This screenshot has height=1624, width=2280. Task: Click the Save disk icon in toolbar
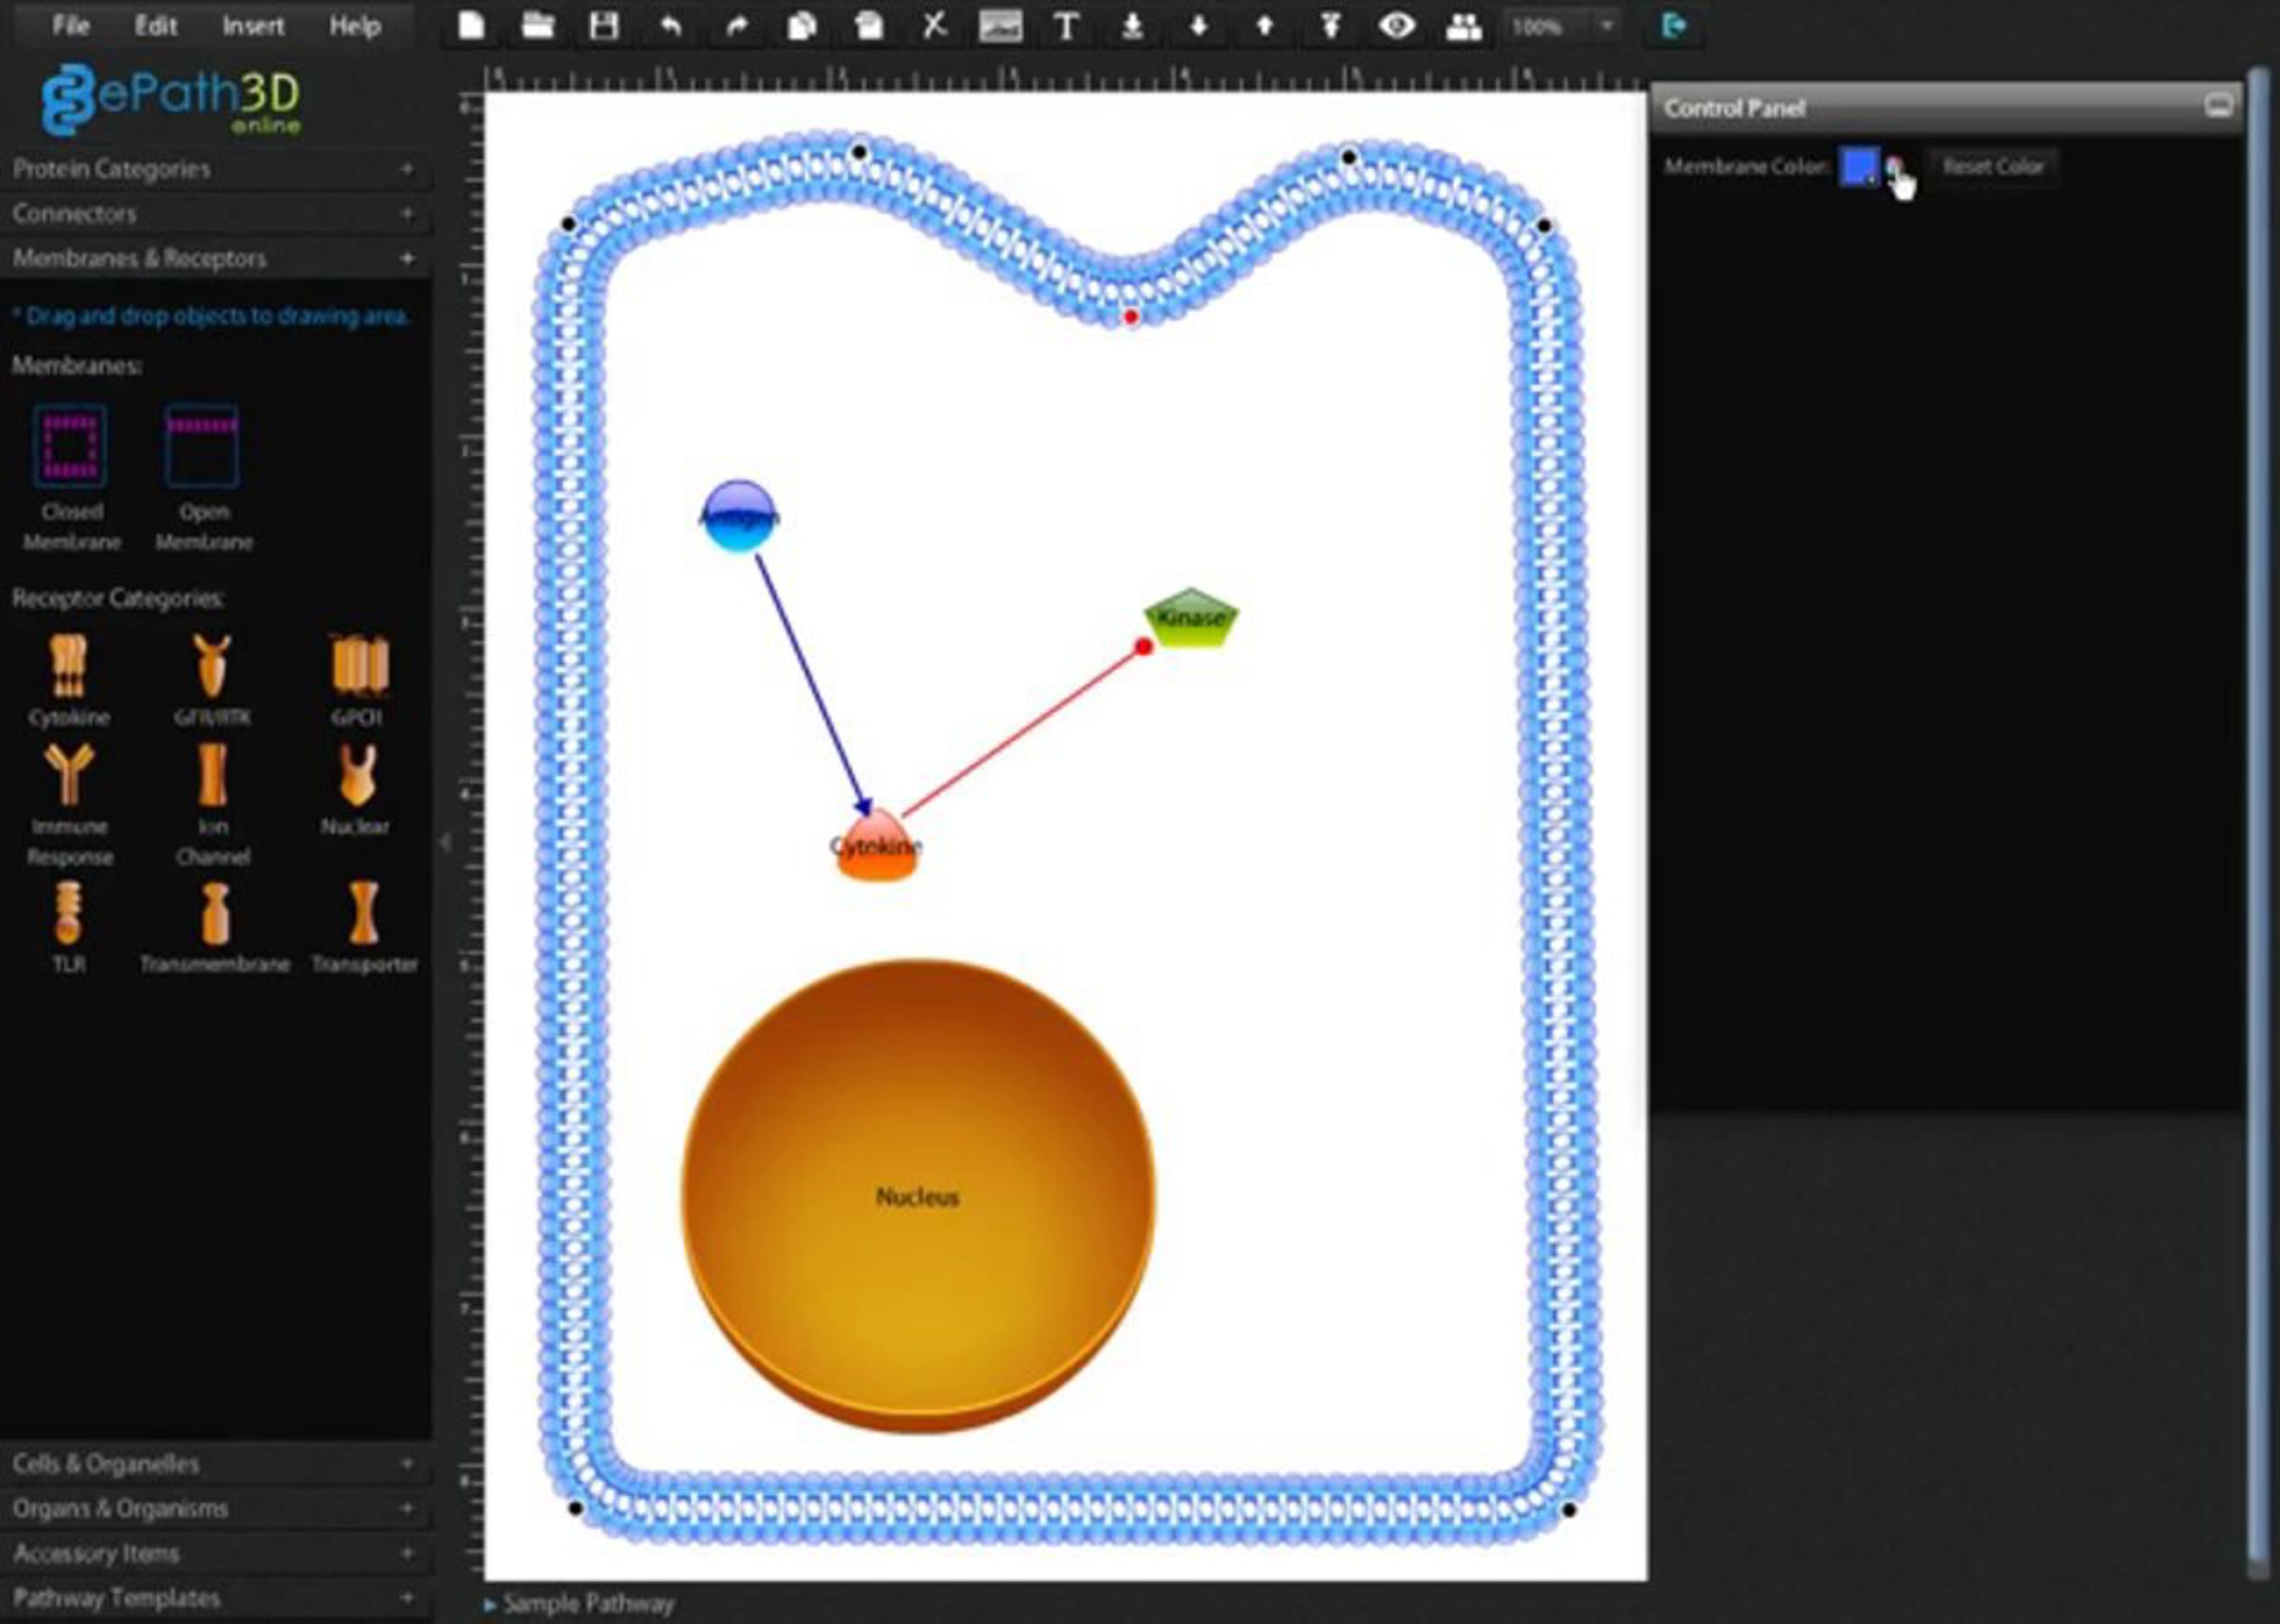603,26
